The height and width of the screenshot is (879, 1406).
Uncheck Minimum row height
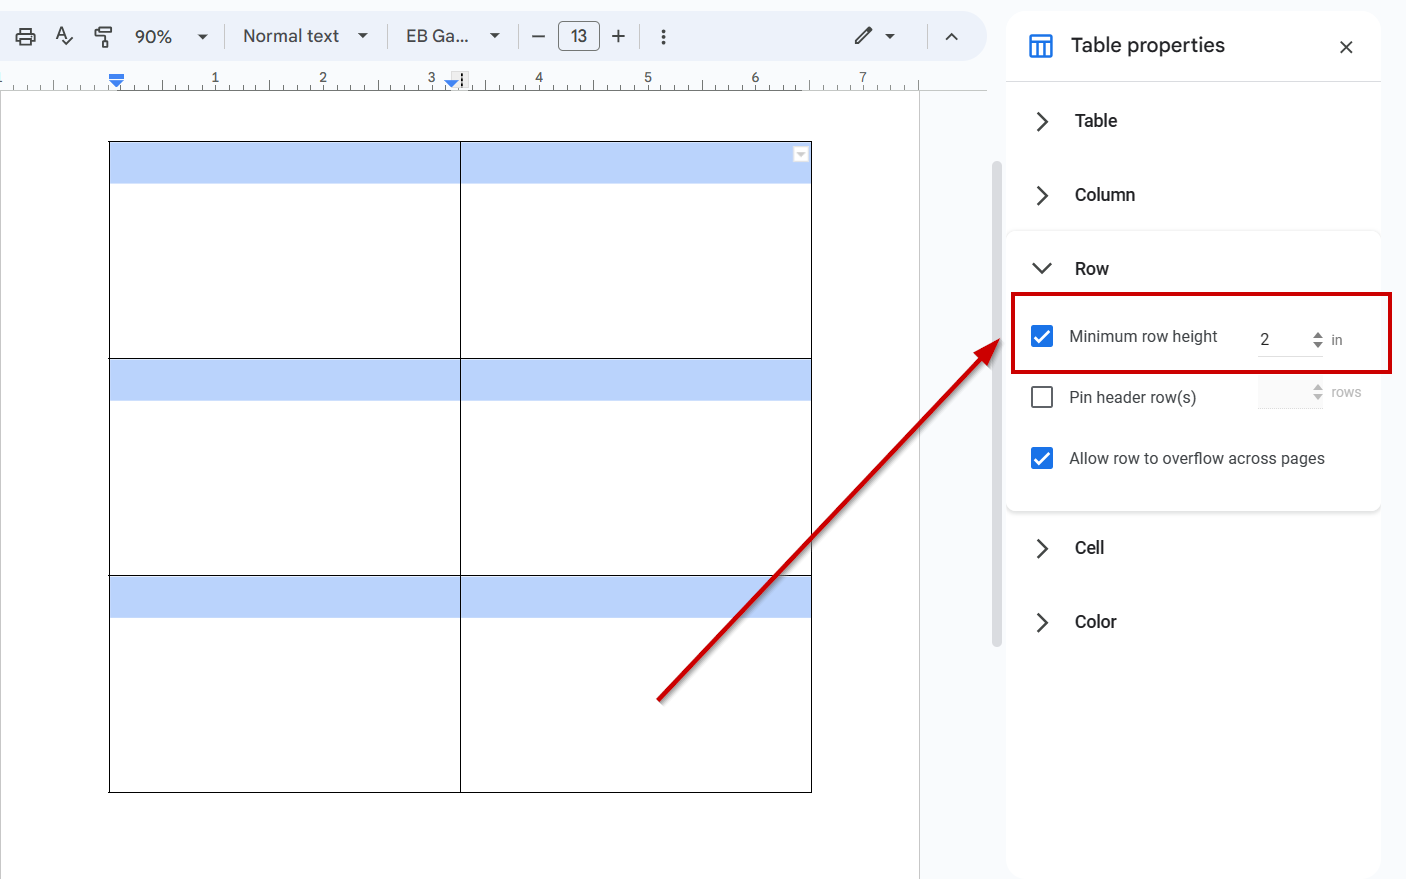[1041, 336]
